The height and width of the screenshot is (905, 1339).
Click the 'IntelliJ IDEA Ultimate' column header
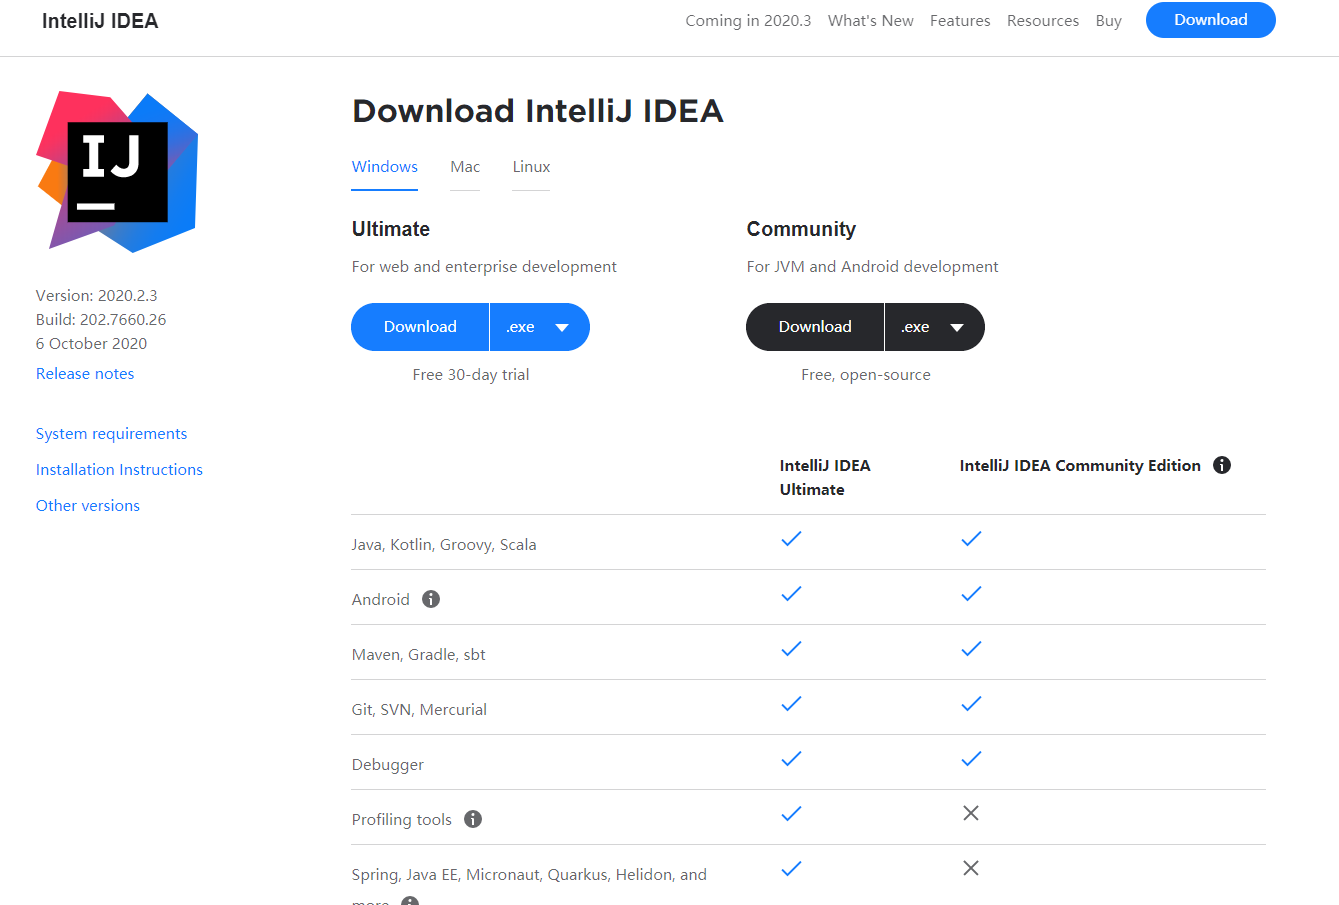coord(825,478)
